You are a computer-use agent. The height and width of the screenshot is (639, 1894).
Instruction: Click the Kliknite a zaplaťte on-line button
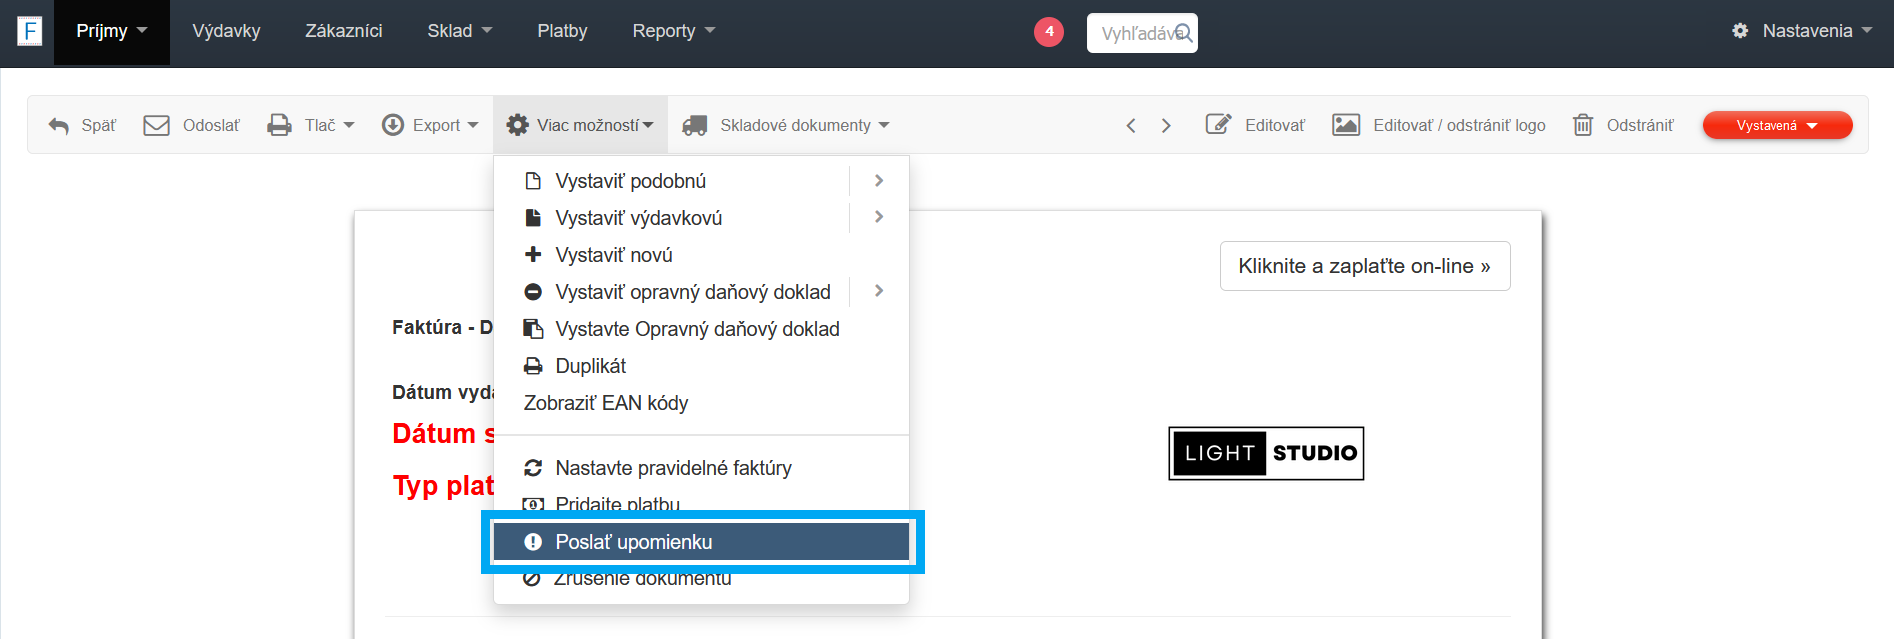(x=1364, y=266)
